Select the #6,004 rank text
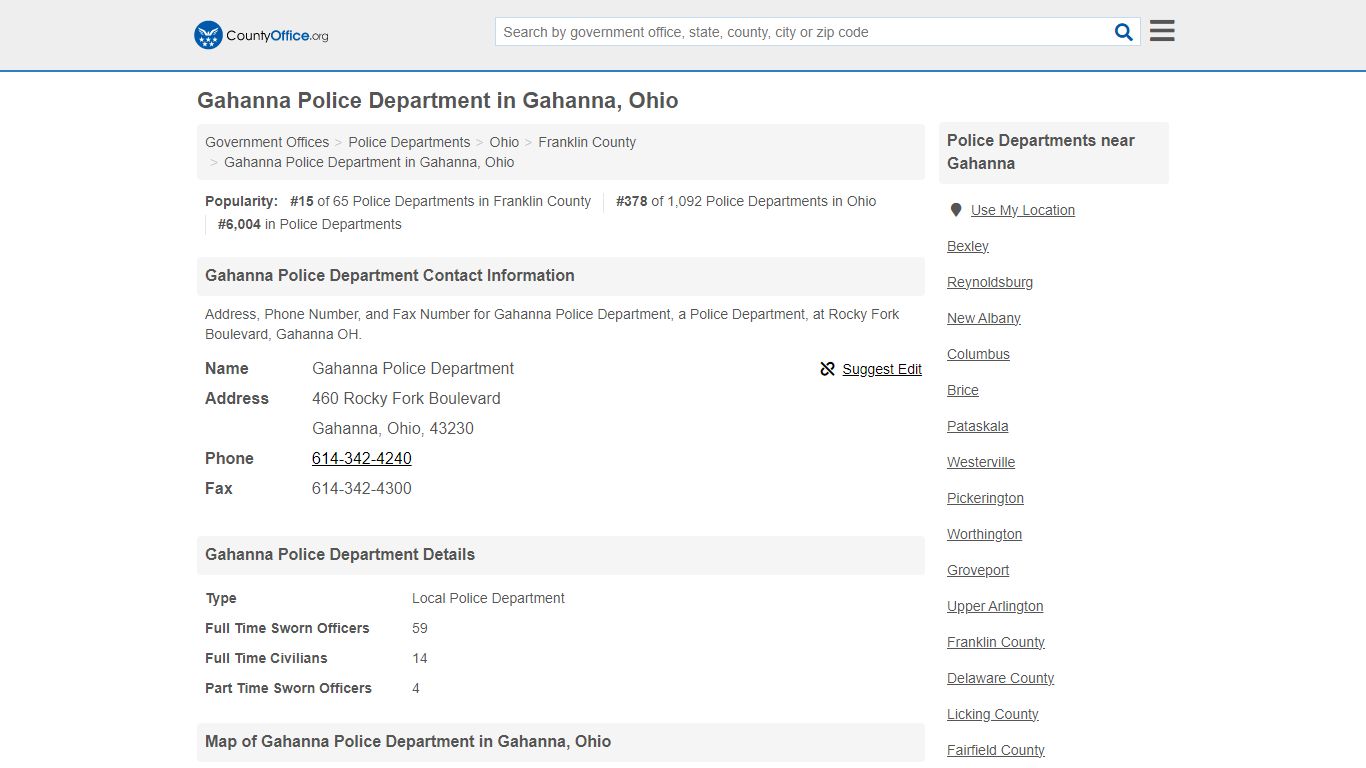This screenshot has width=1366, height=768. (x=239, y=224)
